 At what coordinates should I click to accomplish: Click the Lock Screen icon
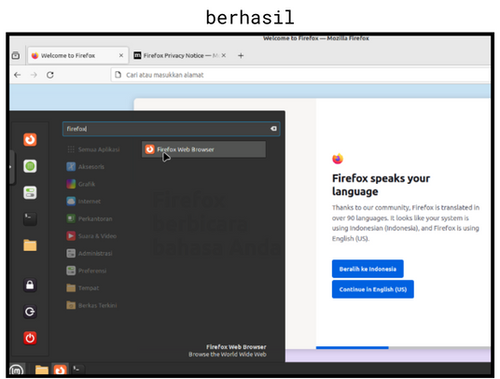coord(30,285)
